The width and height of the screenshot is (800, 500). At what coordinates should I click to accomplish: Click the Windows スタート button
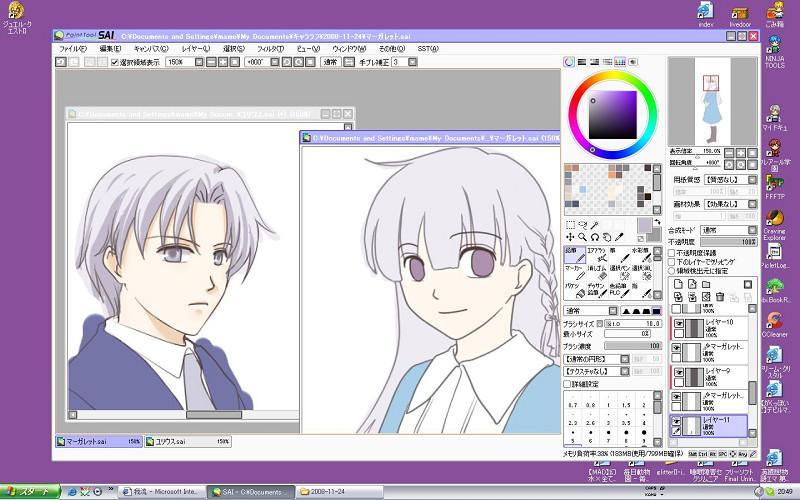(x=30, y=492)
